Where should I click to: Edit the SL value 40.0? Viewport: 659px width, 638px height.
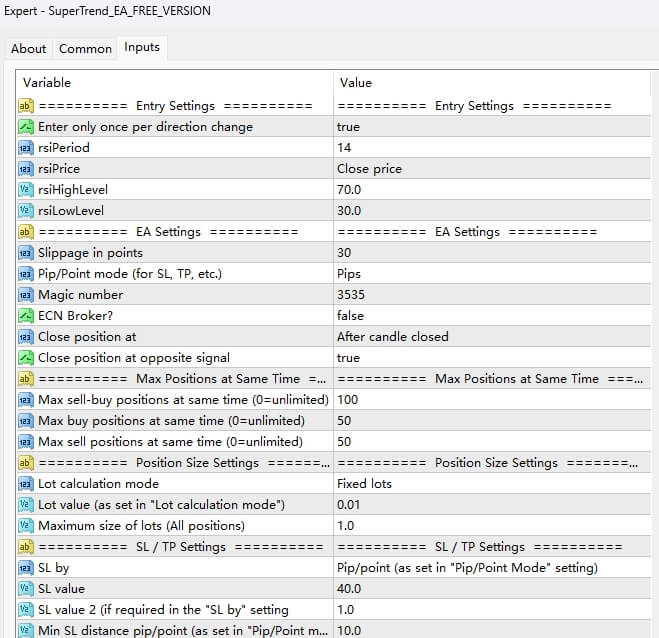pos(492,589)
